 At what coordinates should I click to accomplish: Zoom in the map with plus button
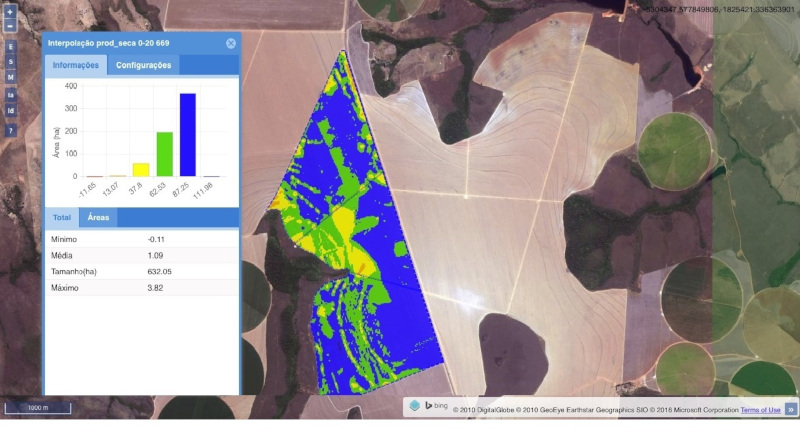10,13
